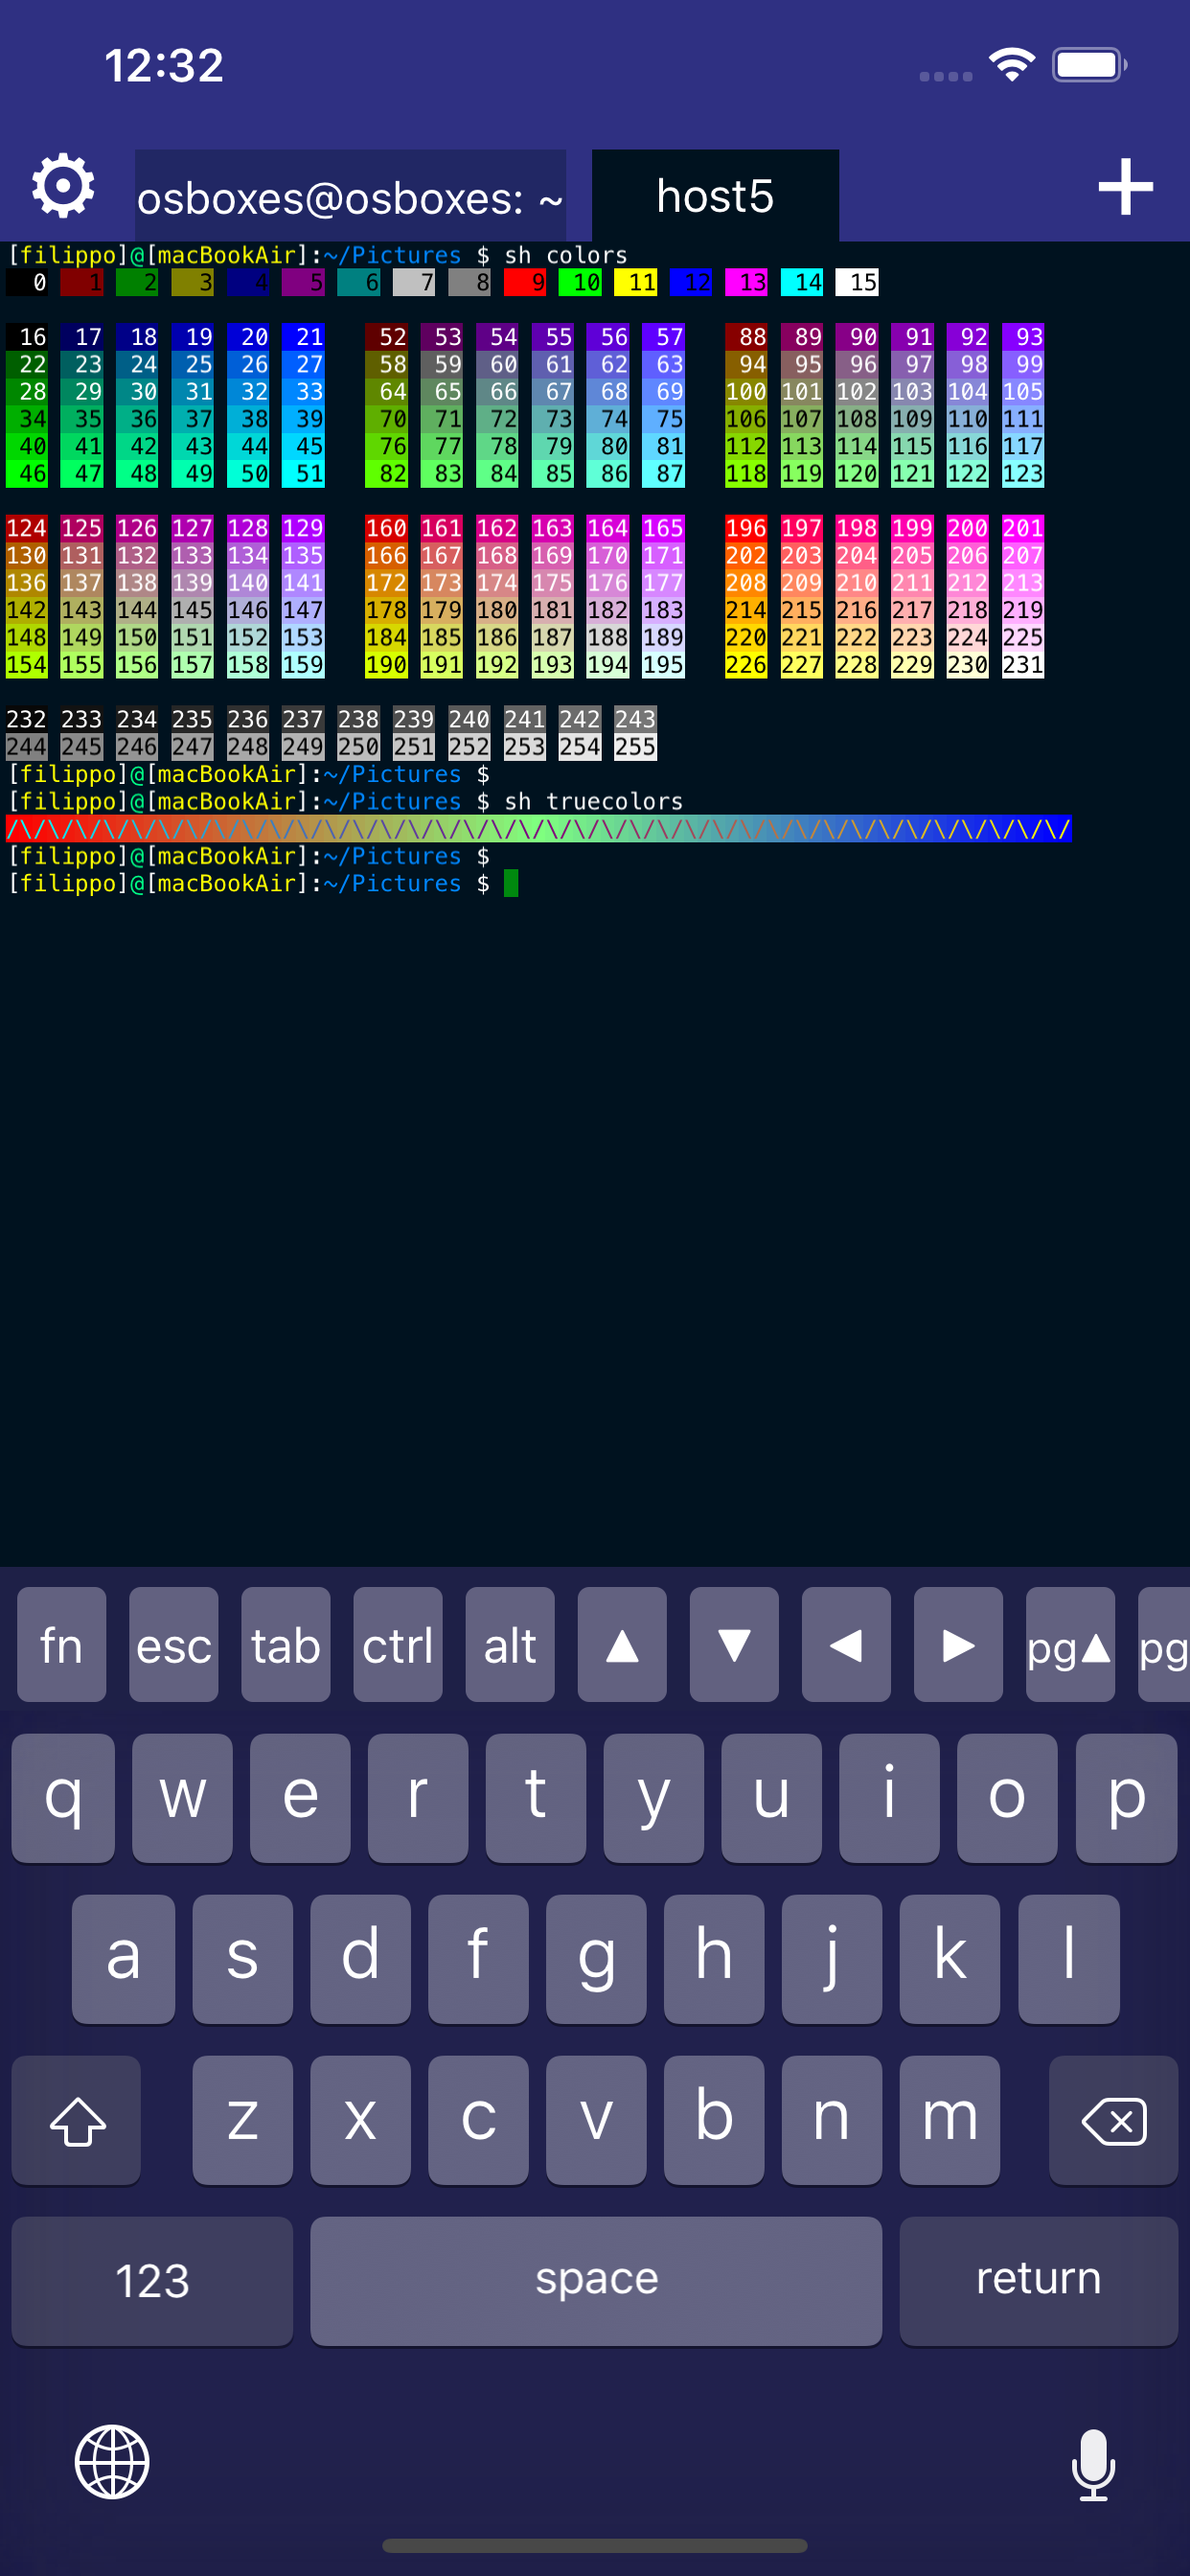The height and width of the screenshot is (2576, 1190).
Task: Tap the letter r key
Action: [x=418, y=1798]
